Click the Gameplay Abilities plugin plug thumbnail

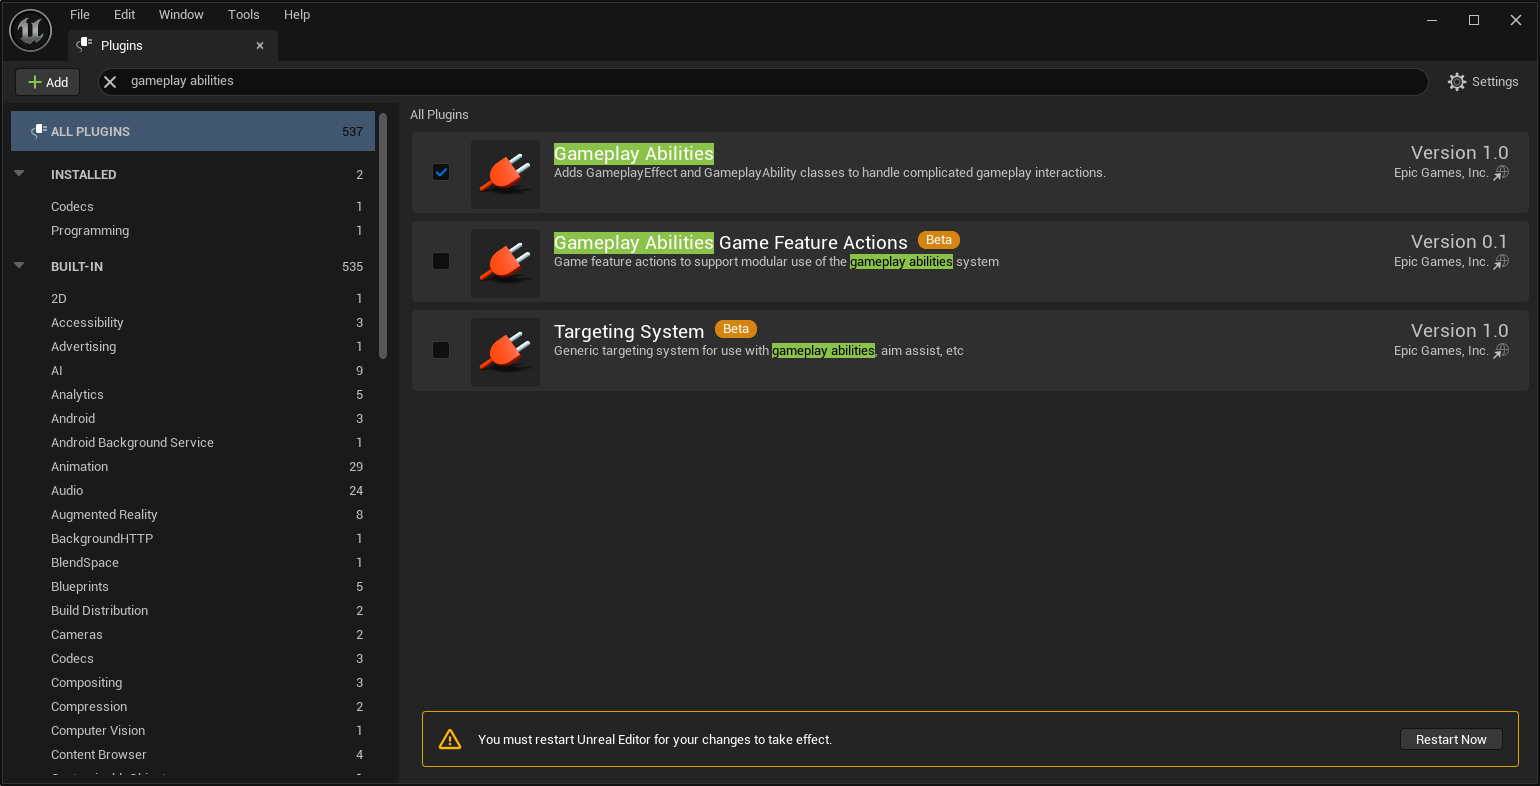505,173
